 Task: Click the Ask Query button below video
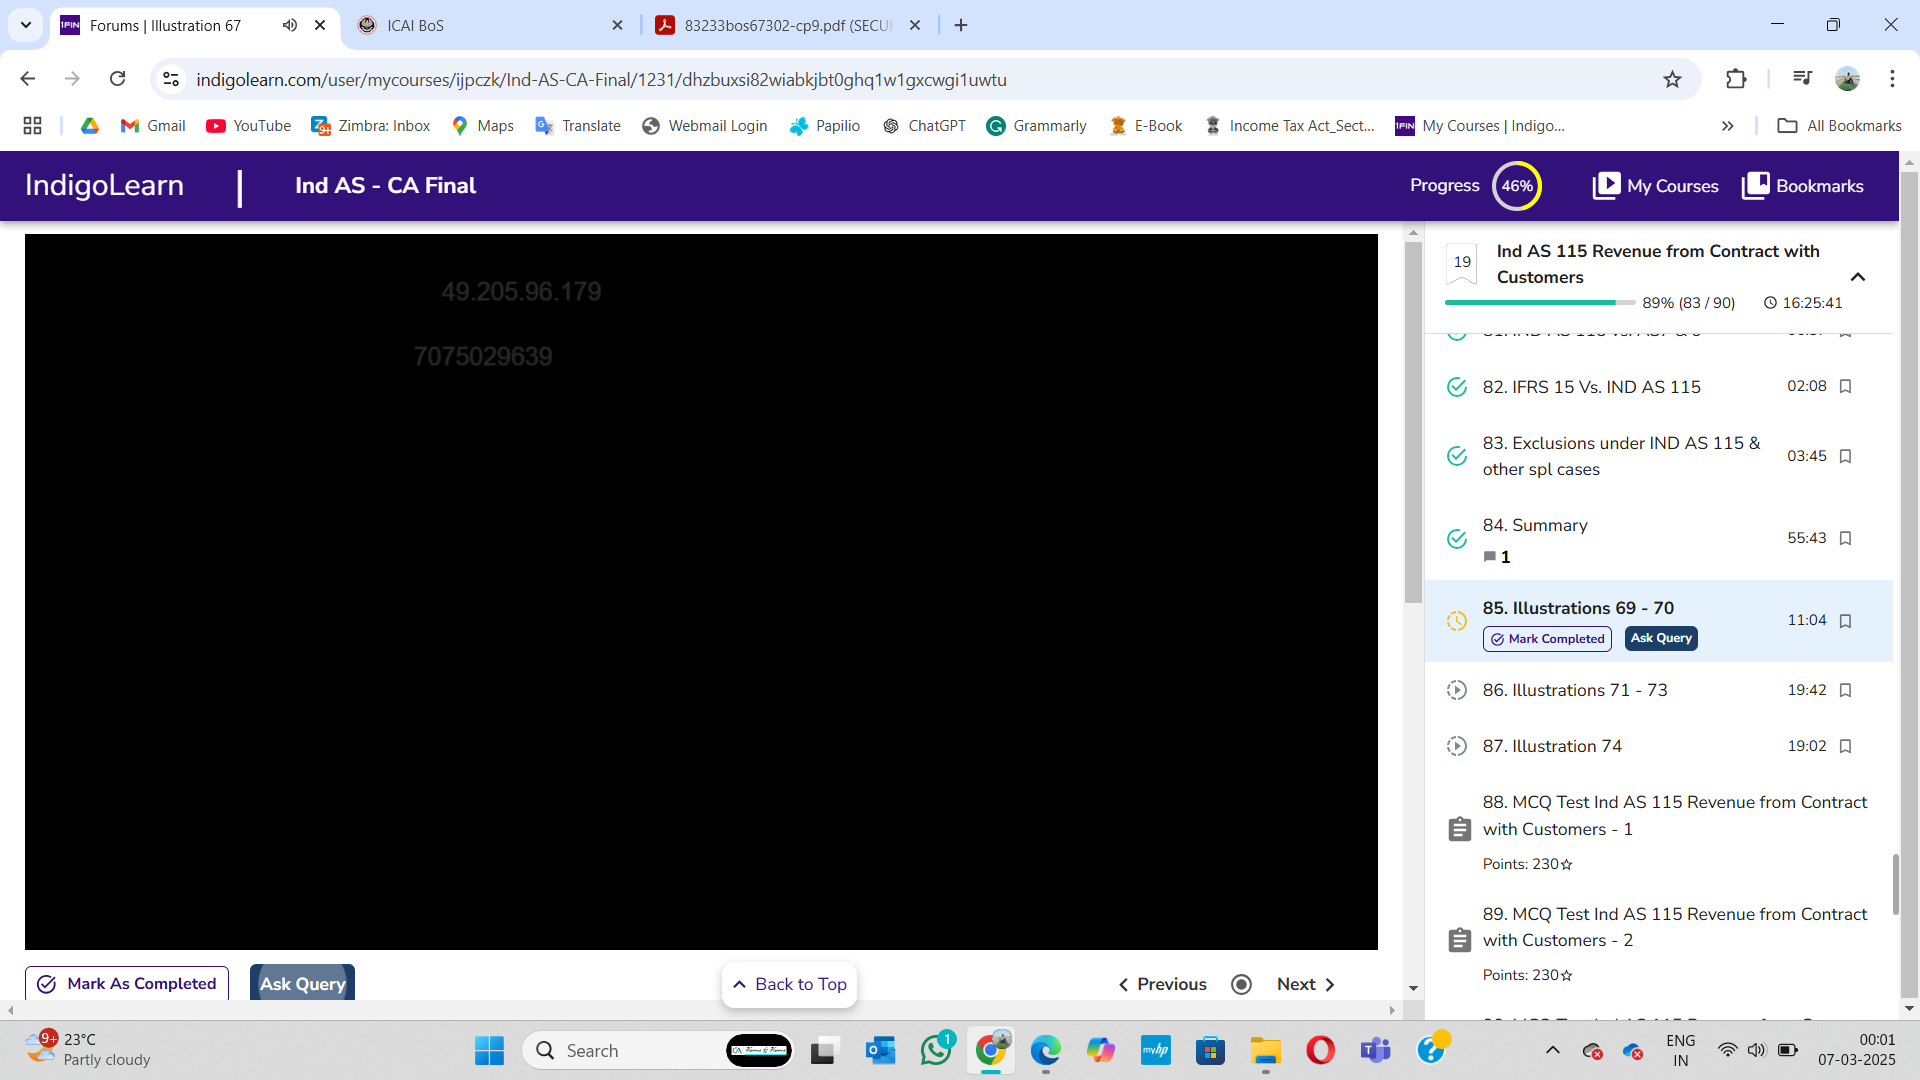click(x=302, y=984)
